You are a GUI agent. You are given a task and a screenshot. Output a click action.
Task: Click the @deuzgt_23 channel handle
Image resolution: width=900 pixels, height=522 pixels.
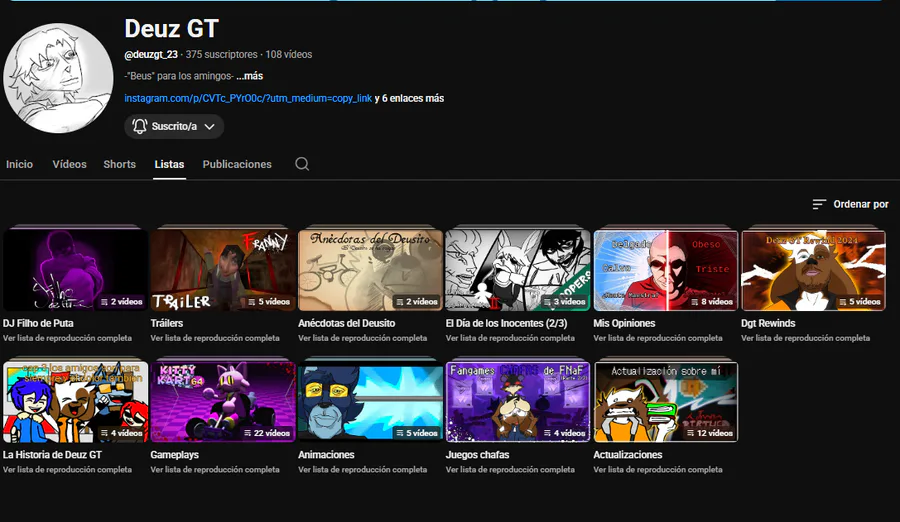click(x=151, y=55)
